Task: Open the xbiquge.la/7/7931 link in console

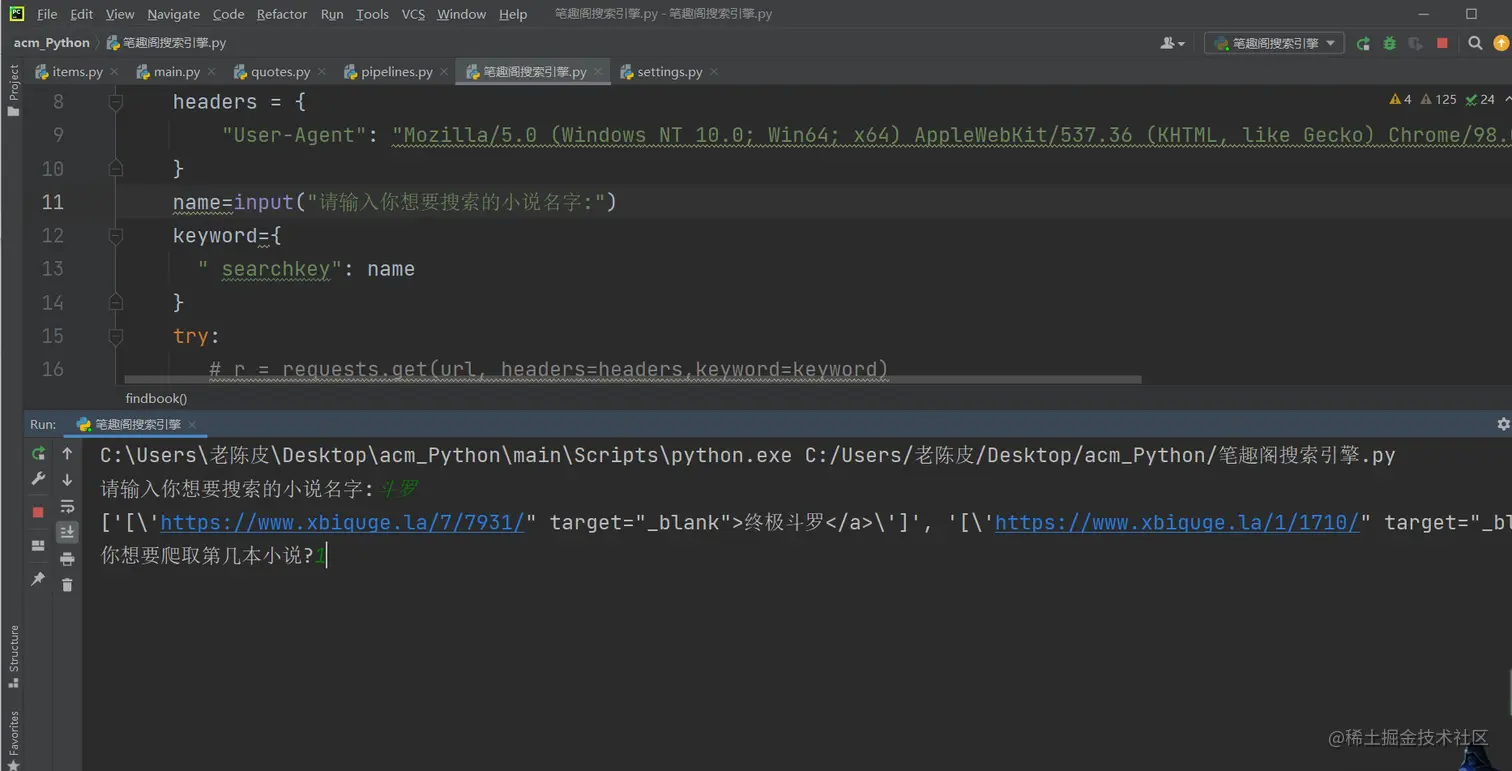Action: tap(342, 522)
